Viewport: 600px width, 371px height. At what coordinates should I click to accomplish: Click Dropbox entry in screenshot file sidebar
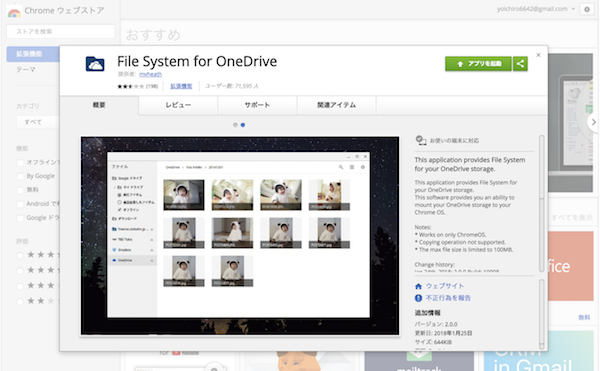pos(132,250)
